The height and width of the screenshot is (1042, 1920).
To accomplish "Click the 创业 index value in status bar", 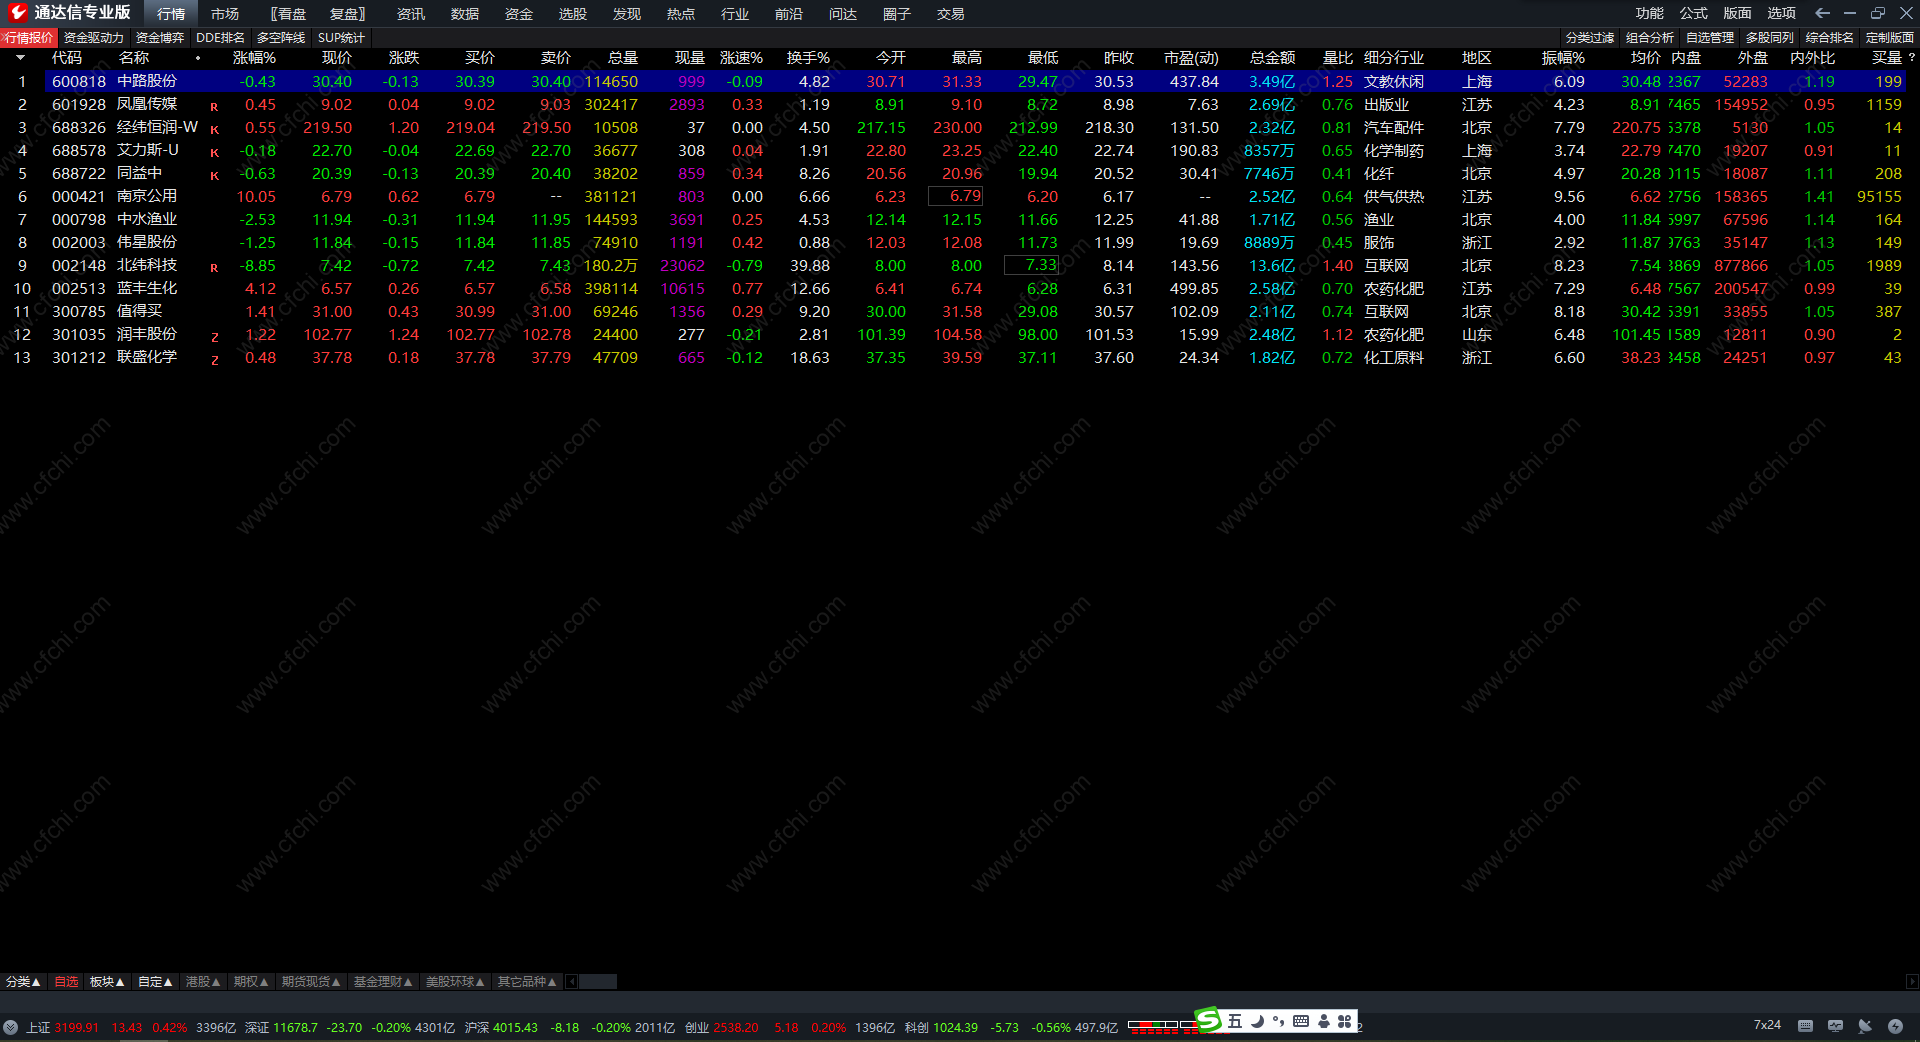I will [736, 1027].
